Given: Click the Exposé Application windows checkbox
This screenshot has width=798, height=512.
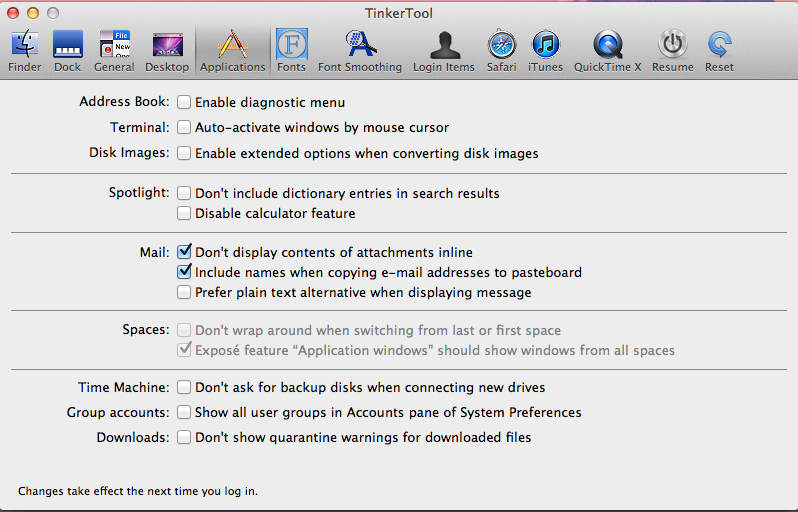Looking at the screenshot, I should click(184, 350).
